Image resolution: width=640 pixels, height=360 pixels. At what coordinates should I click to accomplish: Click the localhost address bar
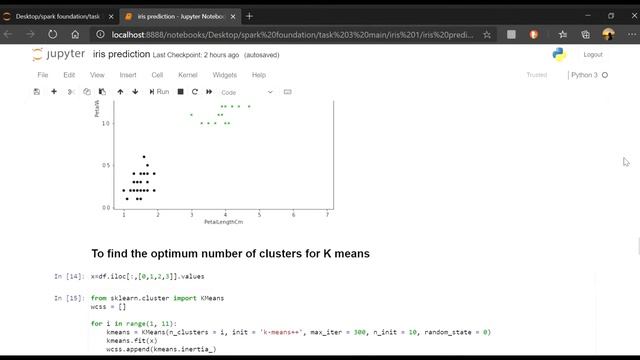(292, 35)
